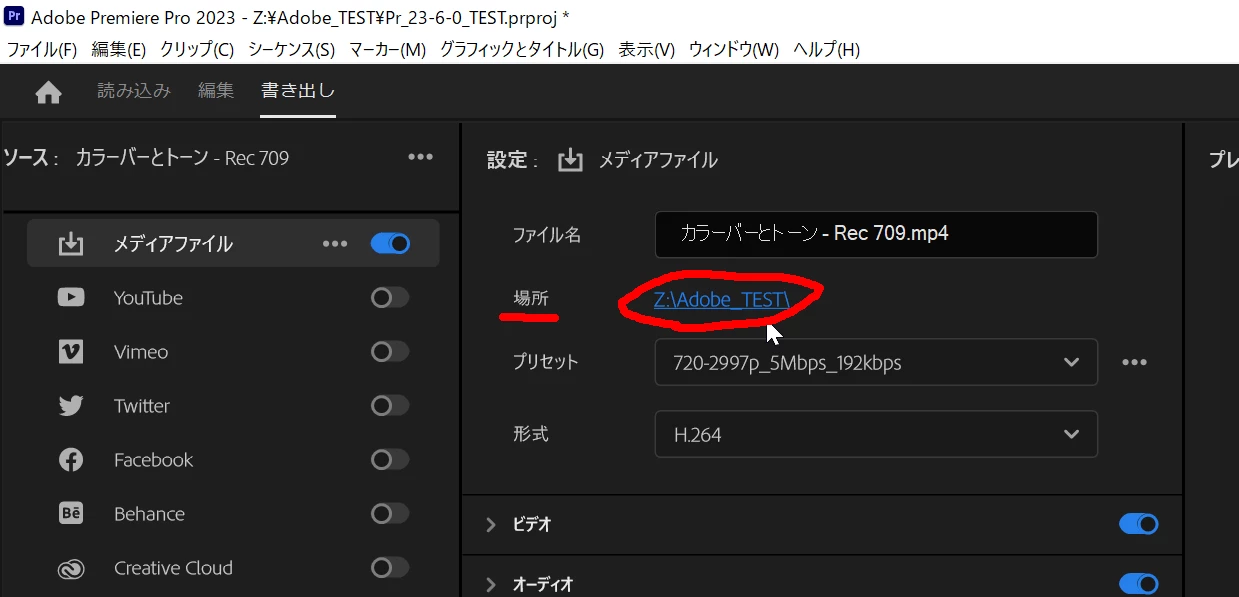Click the Creative Cloud icon

click(71, 568)
